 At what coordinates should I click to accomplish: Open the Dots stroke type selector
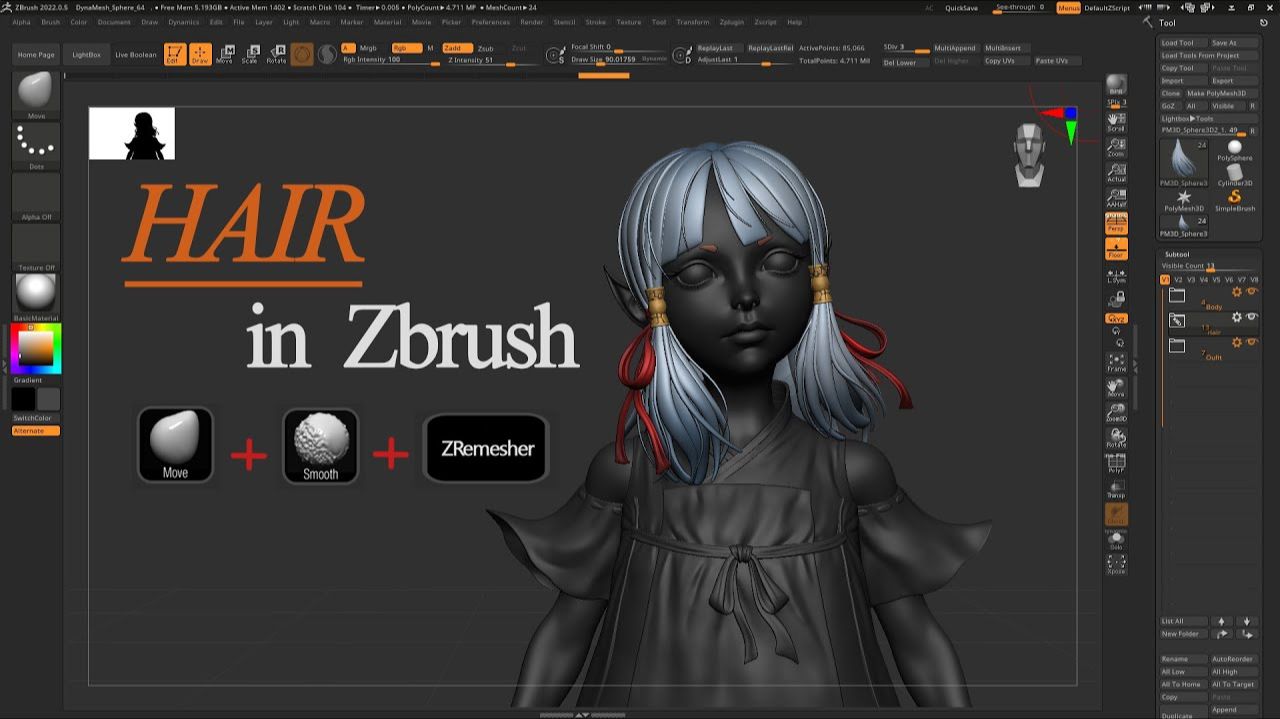[36, 144]
